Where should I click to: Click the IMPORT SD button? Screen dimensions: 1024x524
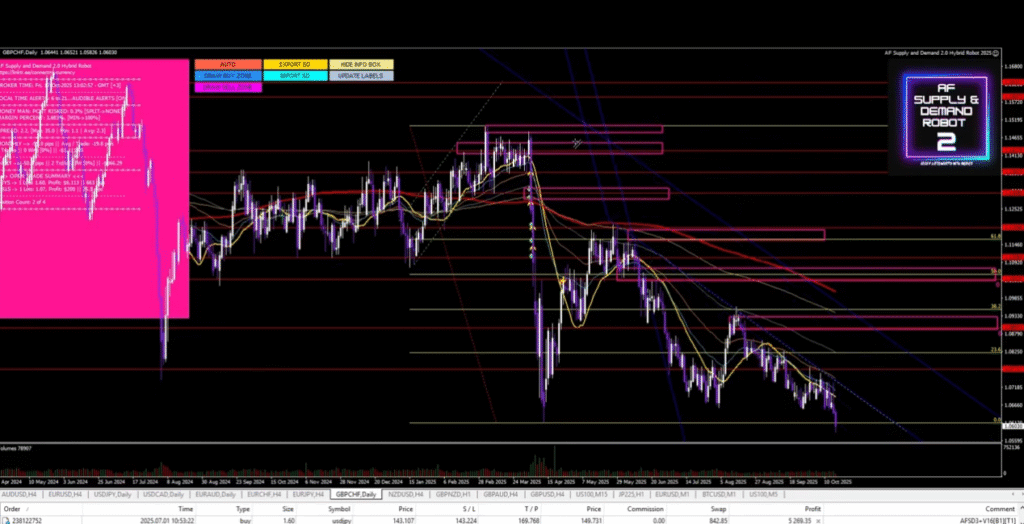[295, 76]
